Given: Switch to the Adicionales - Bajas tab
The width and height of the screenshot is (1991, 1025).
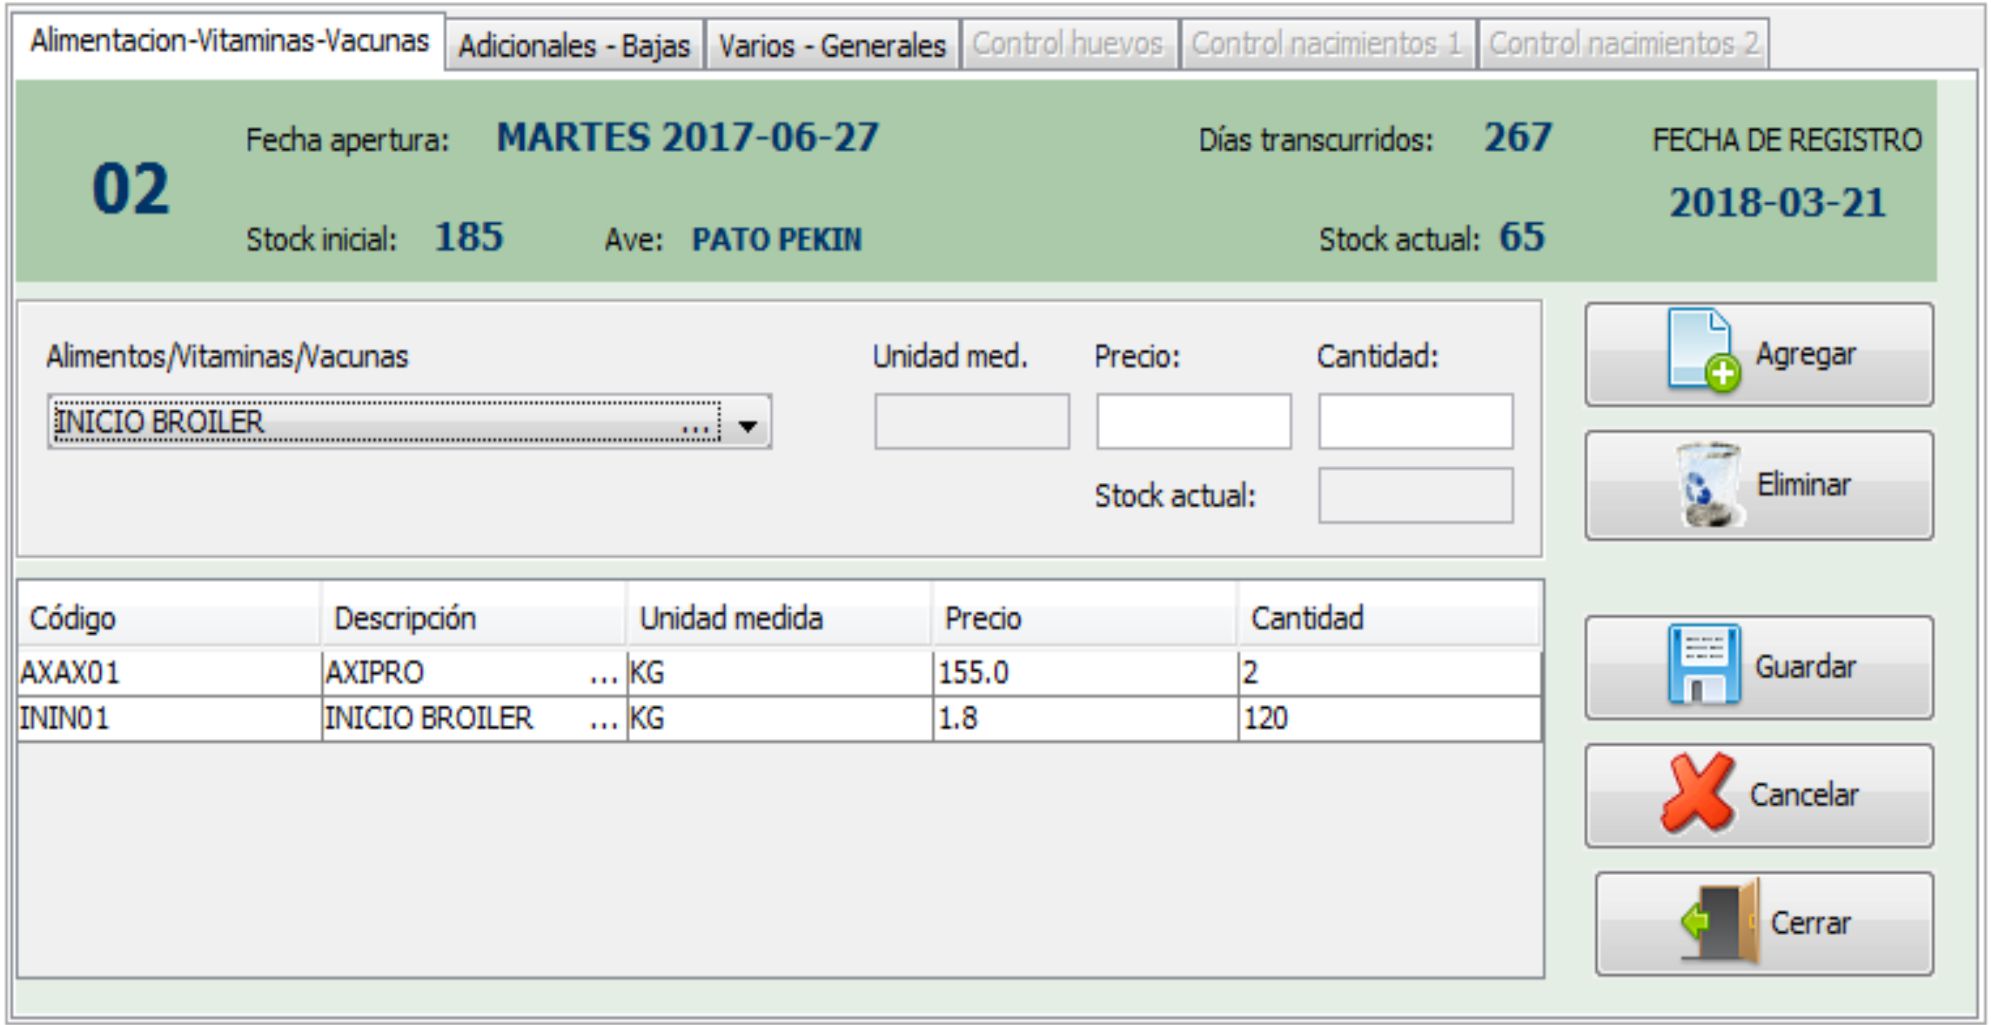Looking at the screenshot, I should click(574, 46).
